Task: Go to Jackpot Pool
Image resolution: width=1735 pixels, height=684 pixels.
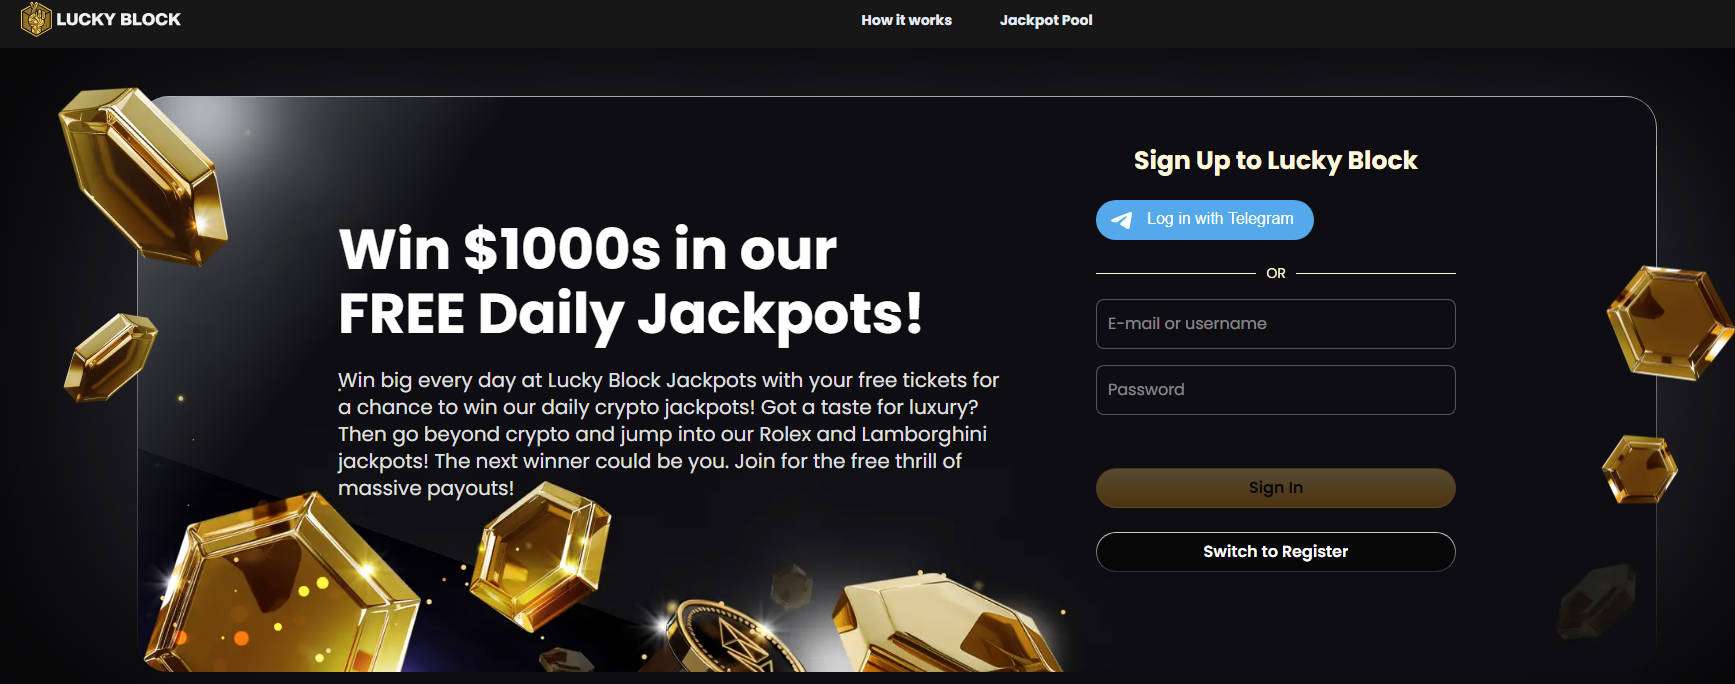Action: (x=1046, y=20)
